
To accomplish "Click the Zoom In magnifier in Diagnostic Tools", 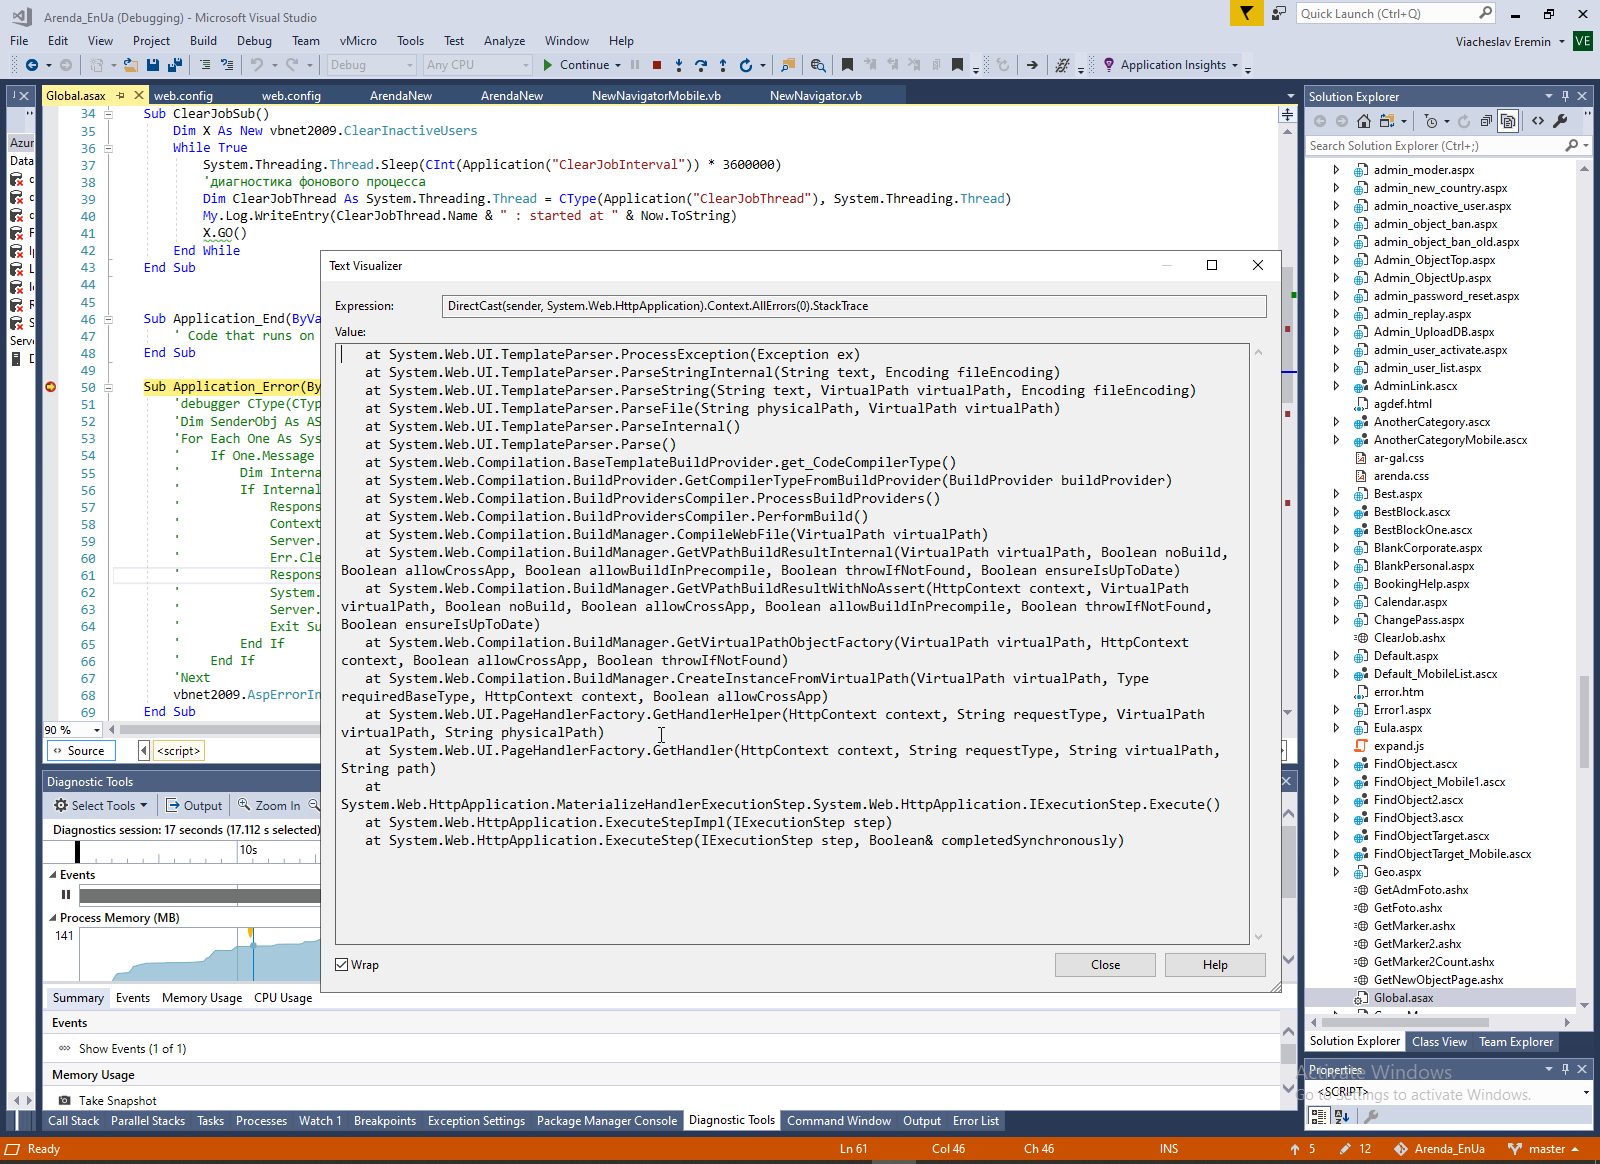I will point(244,805).
